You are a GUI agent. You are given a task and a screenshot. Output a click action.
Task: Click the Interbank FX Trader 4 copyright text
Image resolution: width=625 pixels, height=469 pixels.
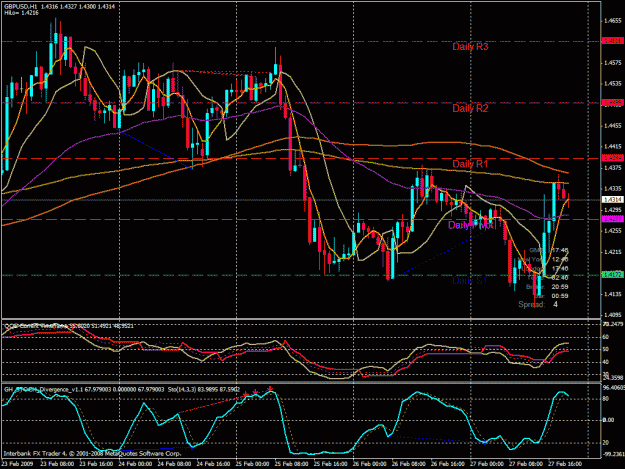coord(92,453)
